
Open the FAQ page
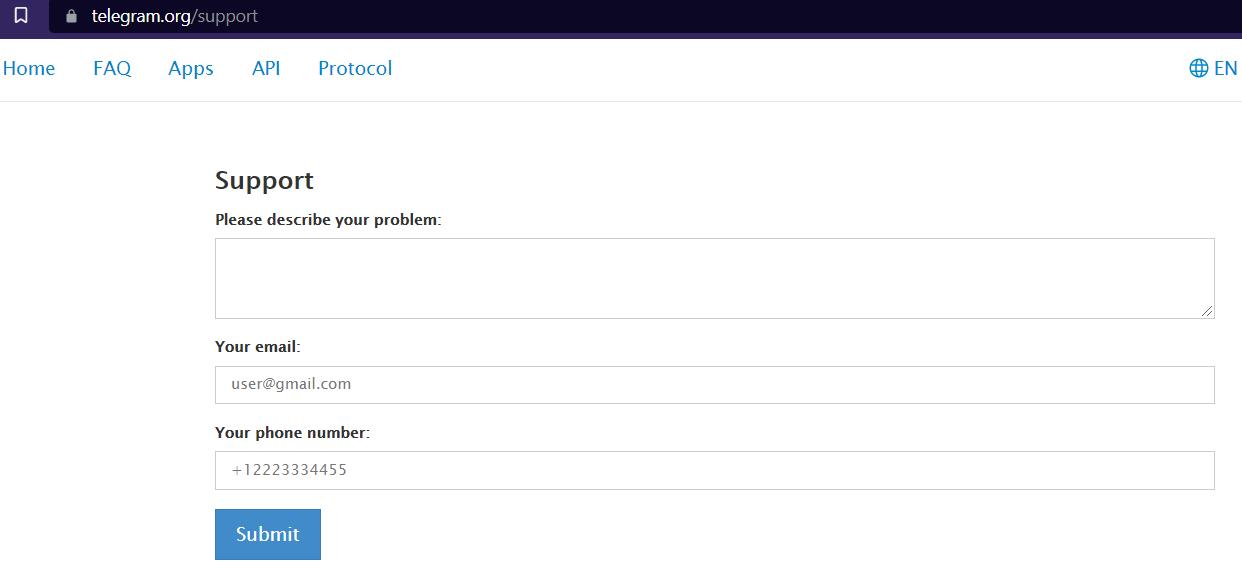112,68
